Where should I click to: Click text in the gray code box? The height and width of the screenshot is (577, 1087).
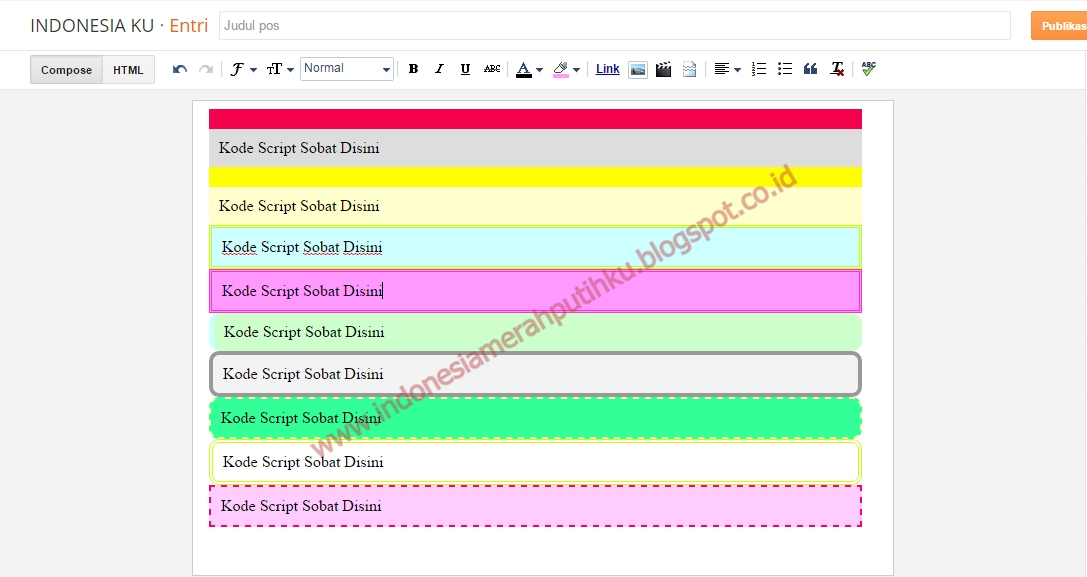[299, 148]
